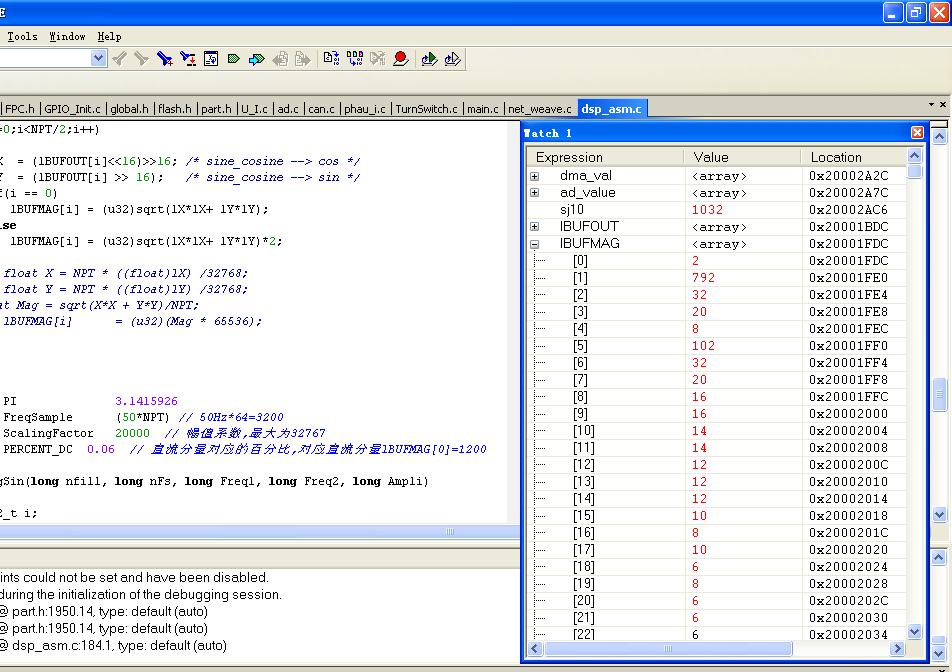
Task: Click location 0x20002A2C of dma_val
Action: click(x=848, y=175)
